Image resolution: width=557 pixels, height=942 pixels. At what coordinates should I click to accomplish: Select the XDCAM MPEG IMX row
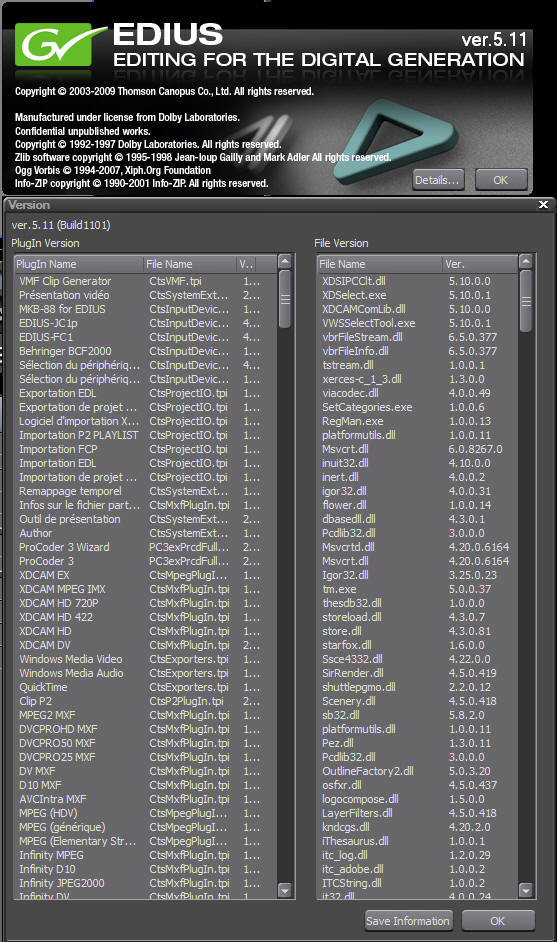[145, 589]
